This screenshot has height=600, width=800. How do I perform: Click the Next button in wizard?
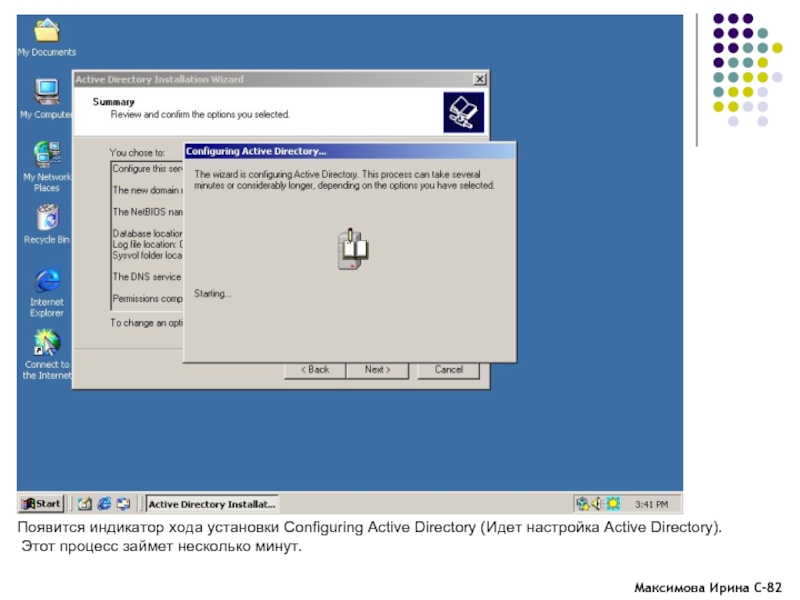pyautogui.click(x=378, y=370)
